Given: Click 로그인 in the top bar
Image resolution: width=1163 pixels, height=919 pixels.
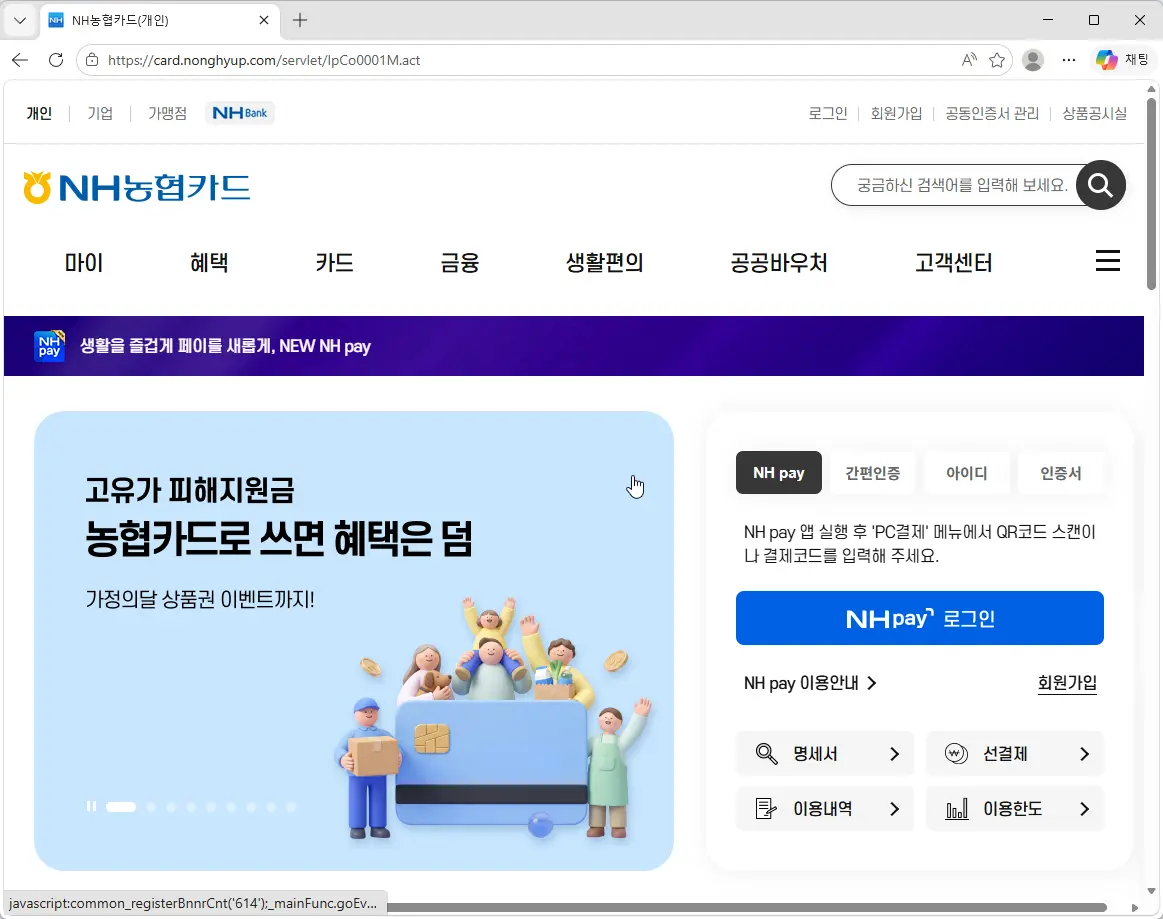Looking at the screenshot, I should (828, 113).
